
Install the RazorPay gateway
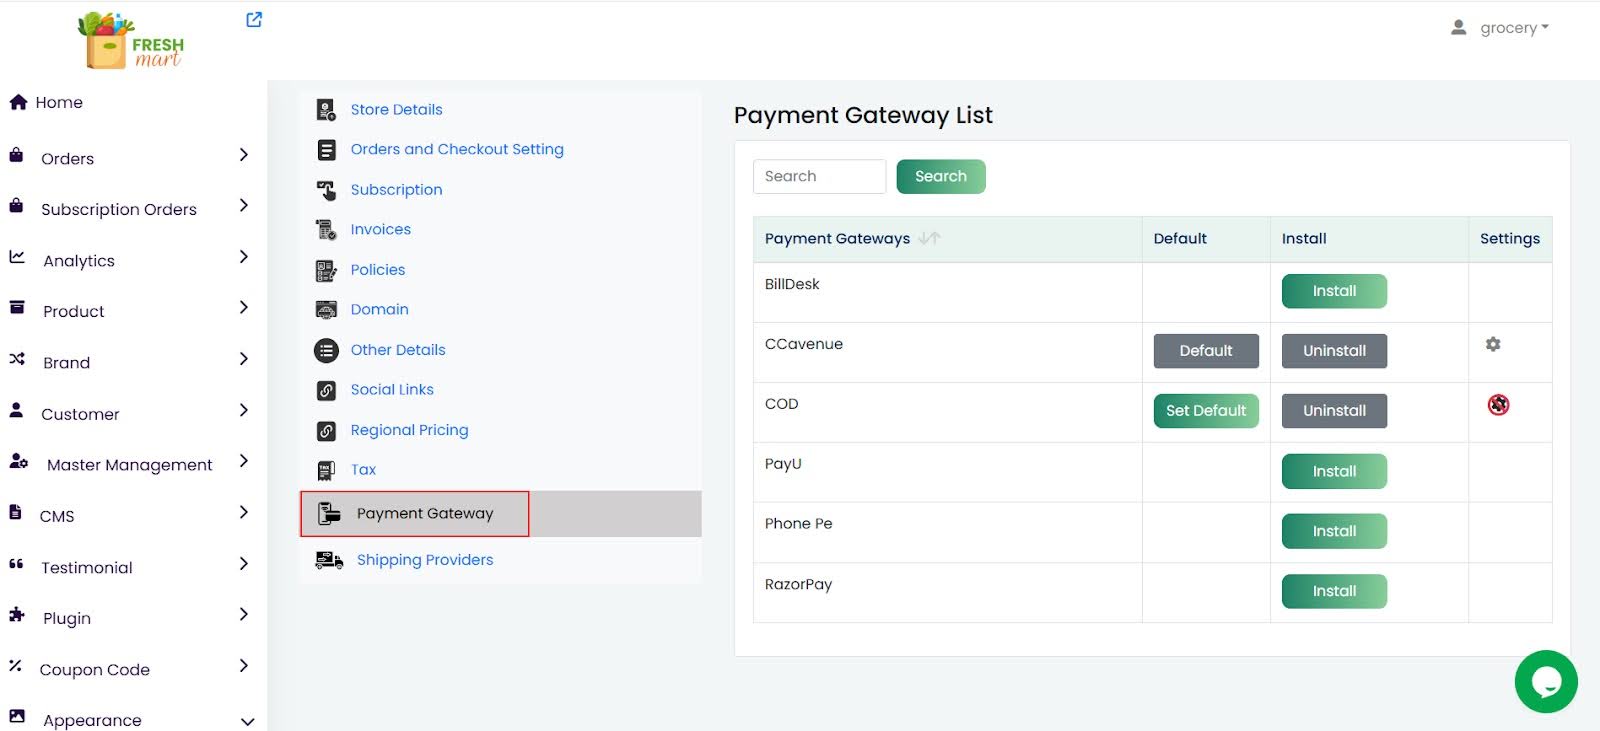1333,591
